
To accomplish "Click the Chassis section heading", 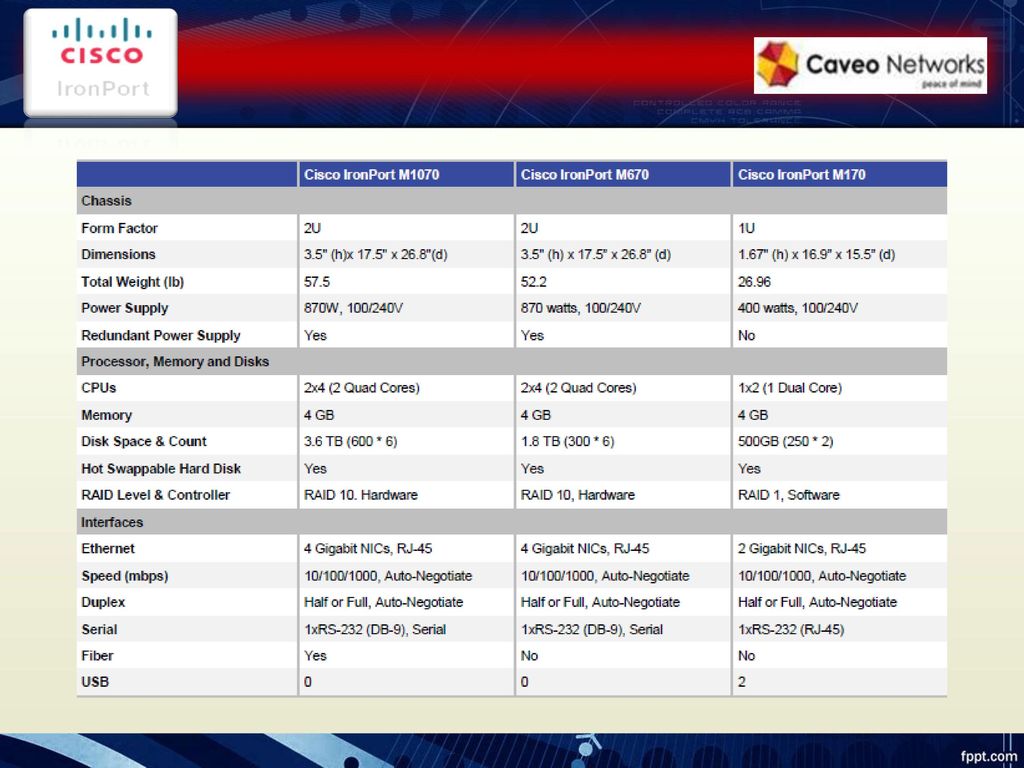I will (x=106, y=201).
